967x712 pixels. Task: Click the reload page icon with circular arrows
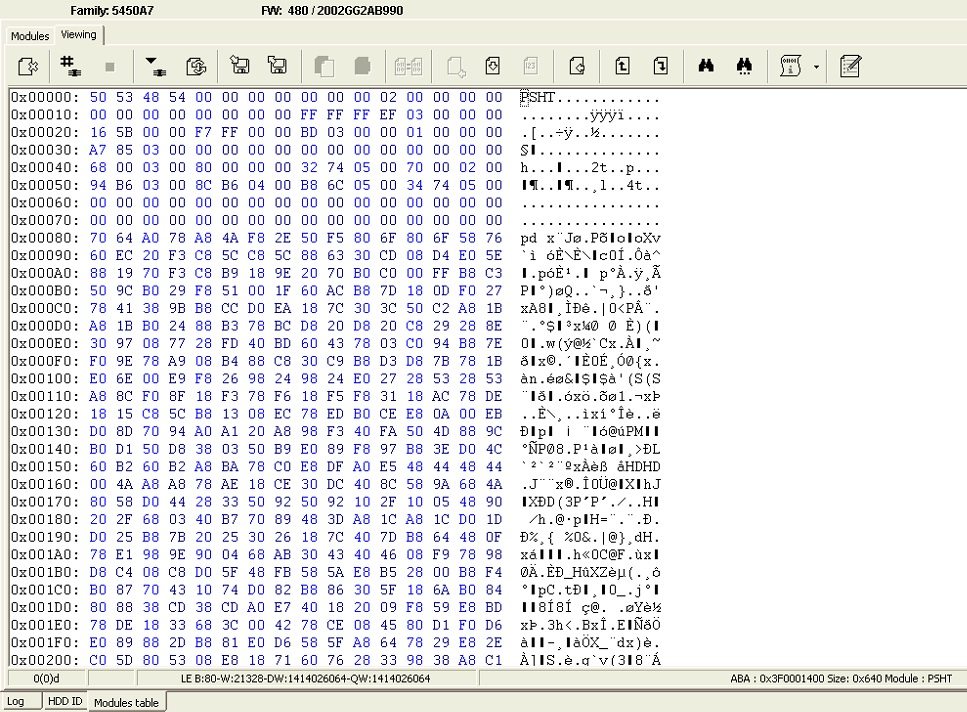pos(195,66)
